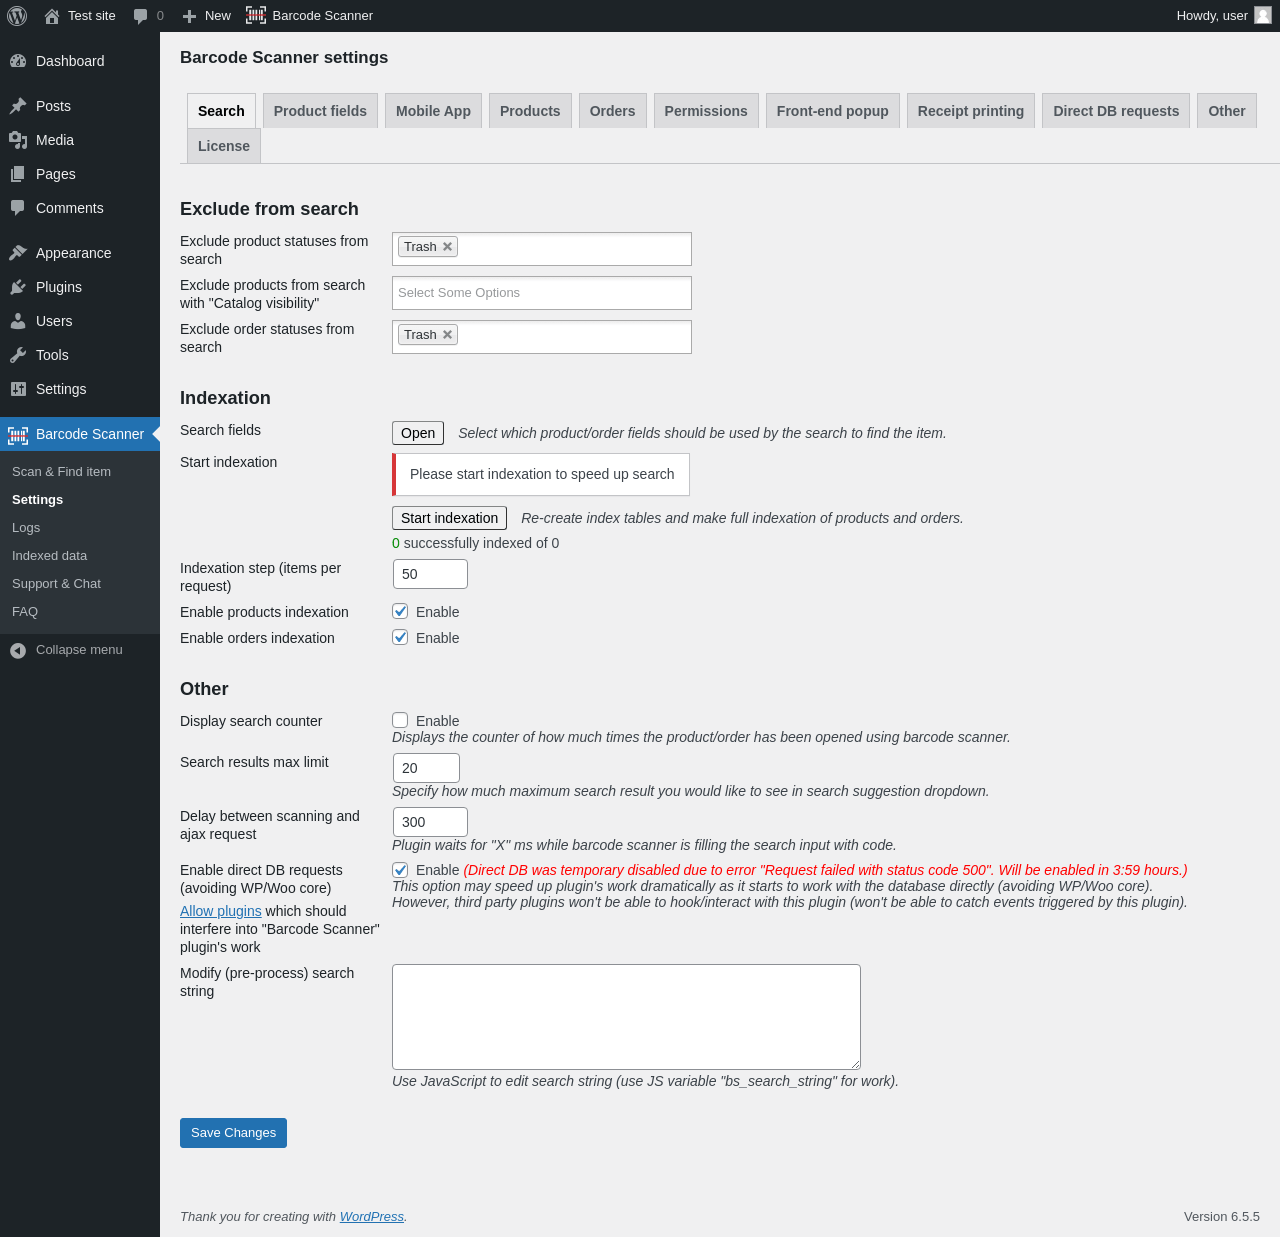Select the Search tab
The height and width of the screenshot is (1237, 1280).
[x=221, y=111]
